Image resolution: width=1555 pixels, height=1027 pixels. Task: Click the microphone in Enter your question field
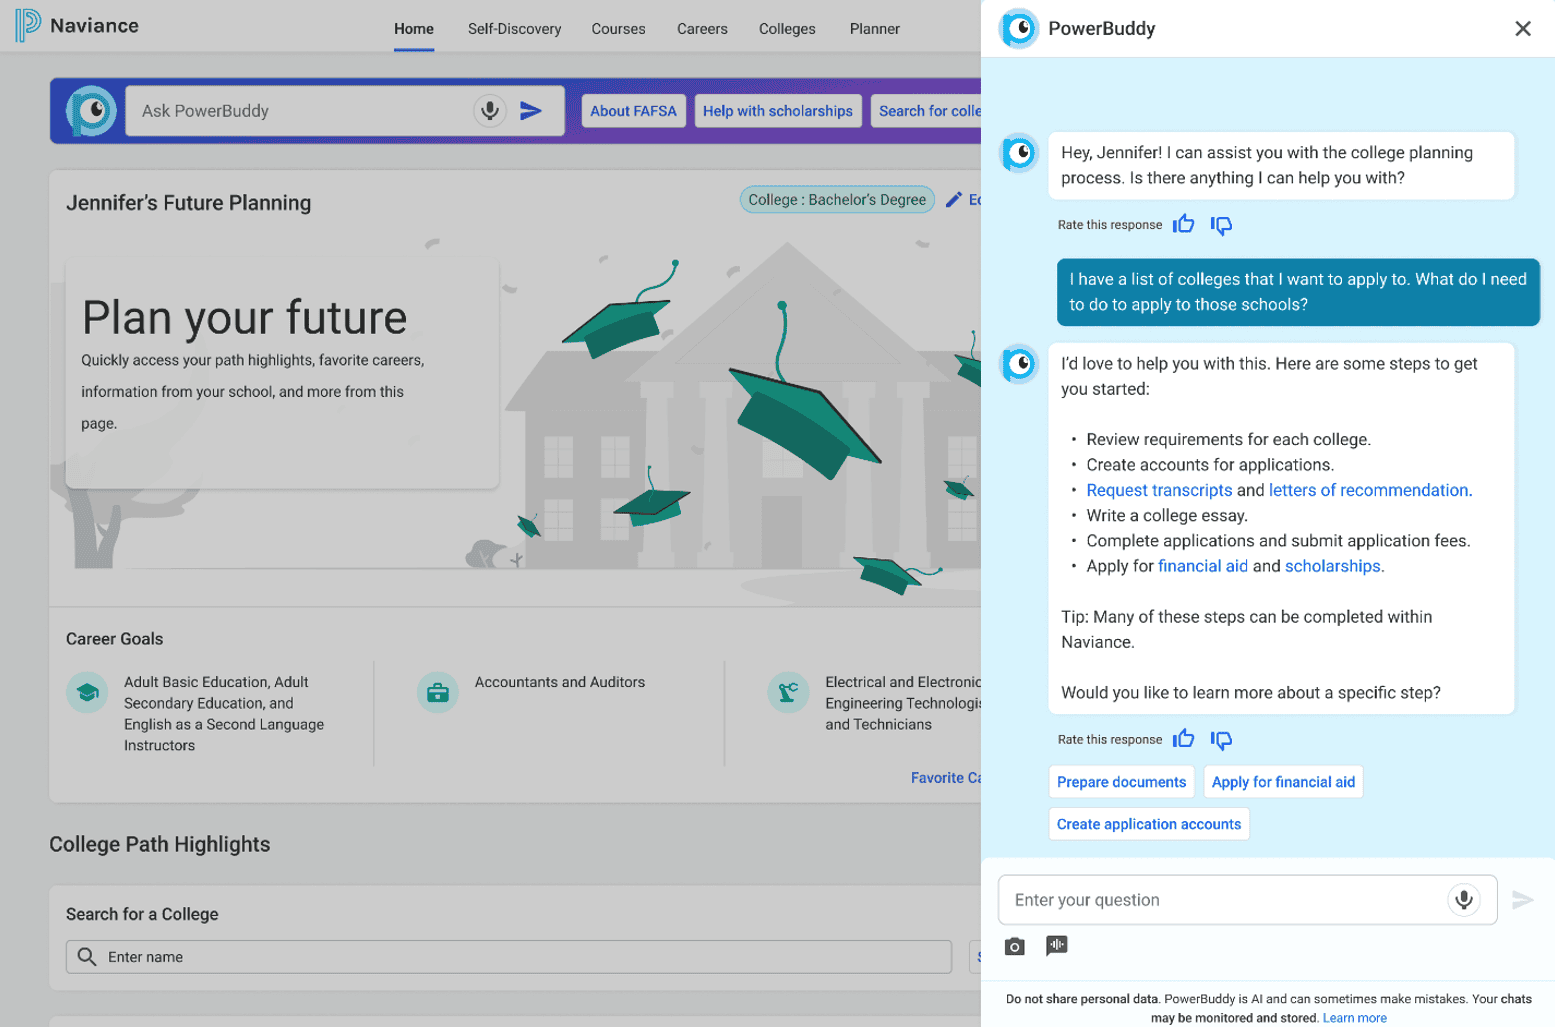[1464, 900]
